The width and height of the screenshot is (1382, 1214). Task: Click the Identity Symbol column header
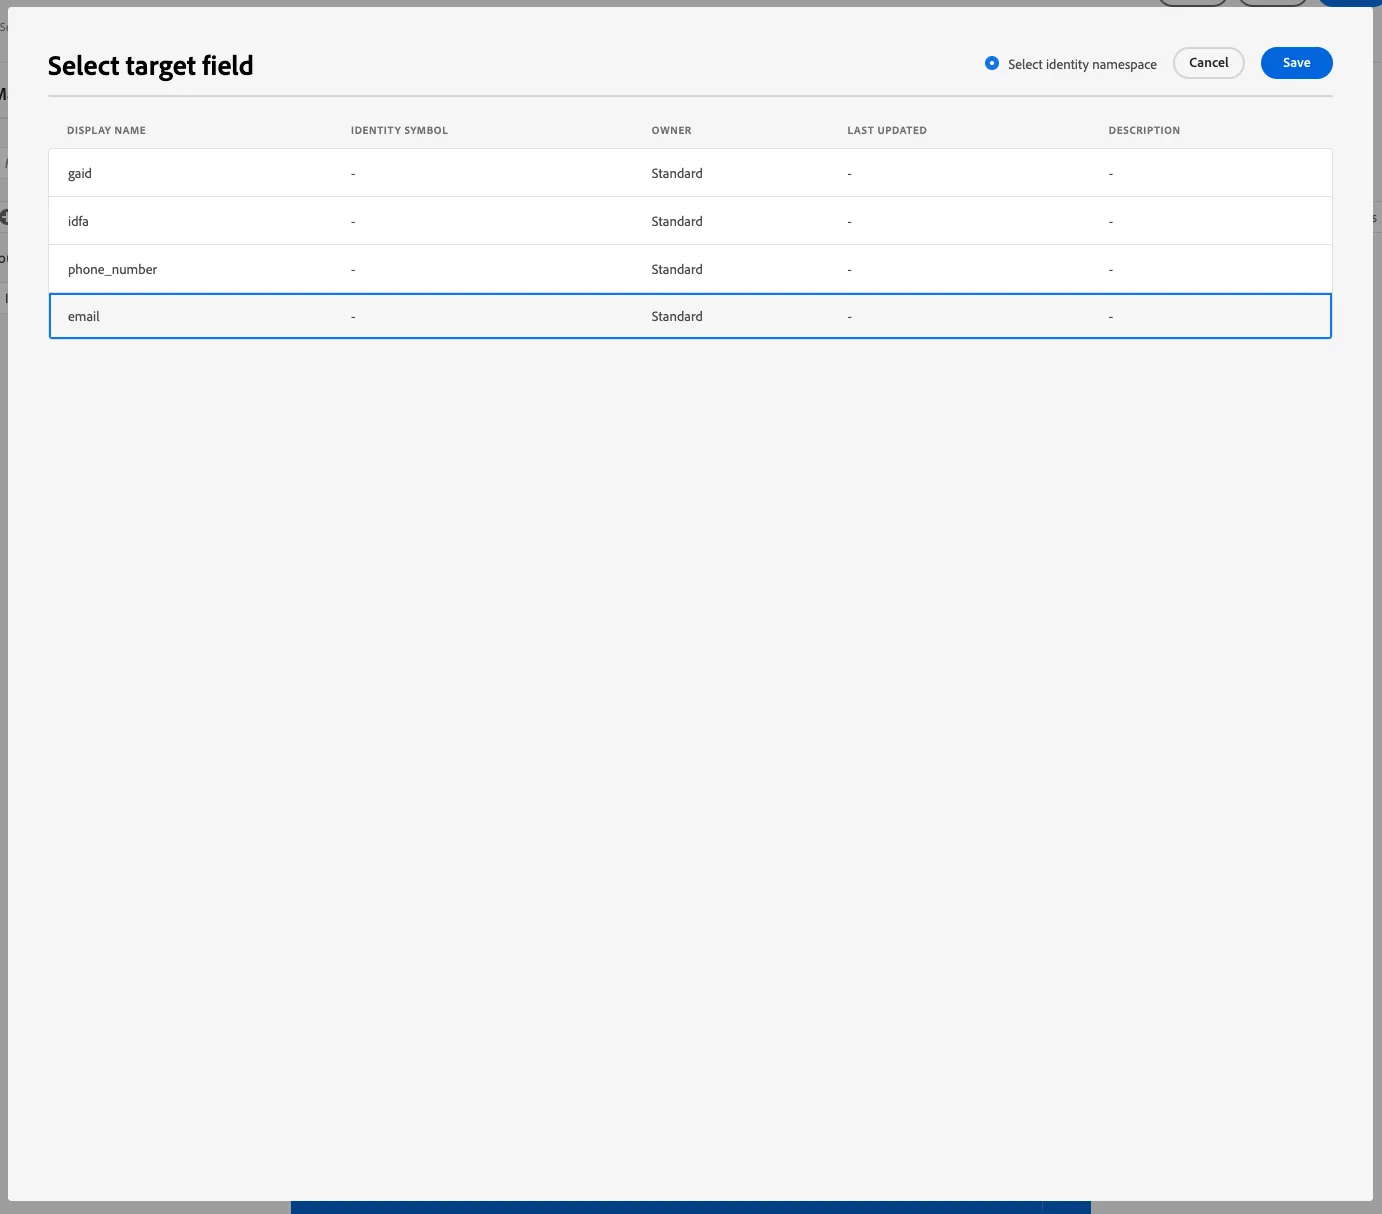[x=399, y=131]
